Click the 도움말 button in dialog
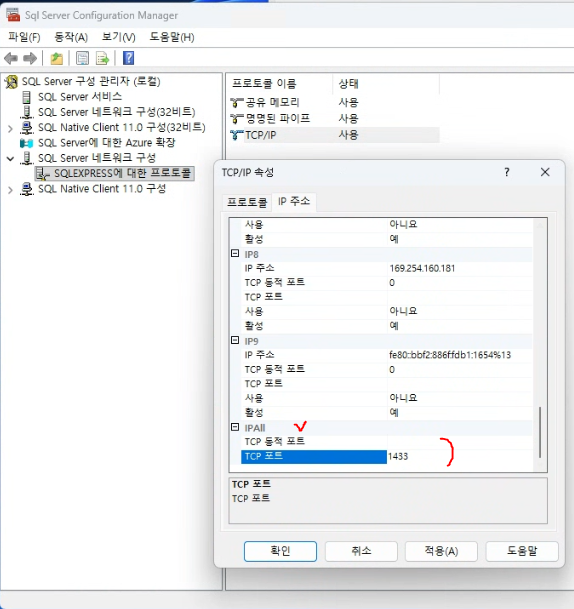The width and height of the screenshot is (574, 609). coord(522,551)
